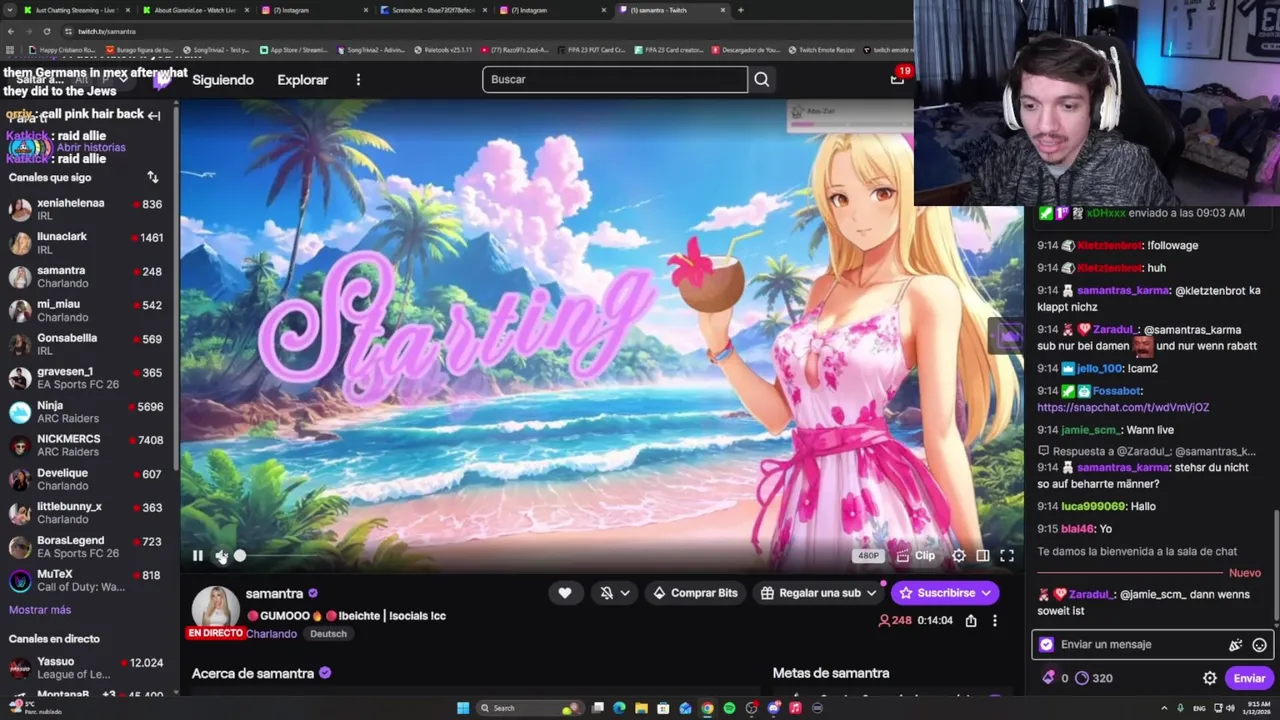Click the Enviar chat button

point(1249,678)
